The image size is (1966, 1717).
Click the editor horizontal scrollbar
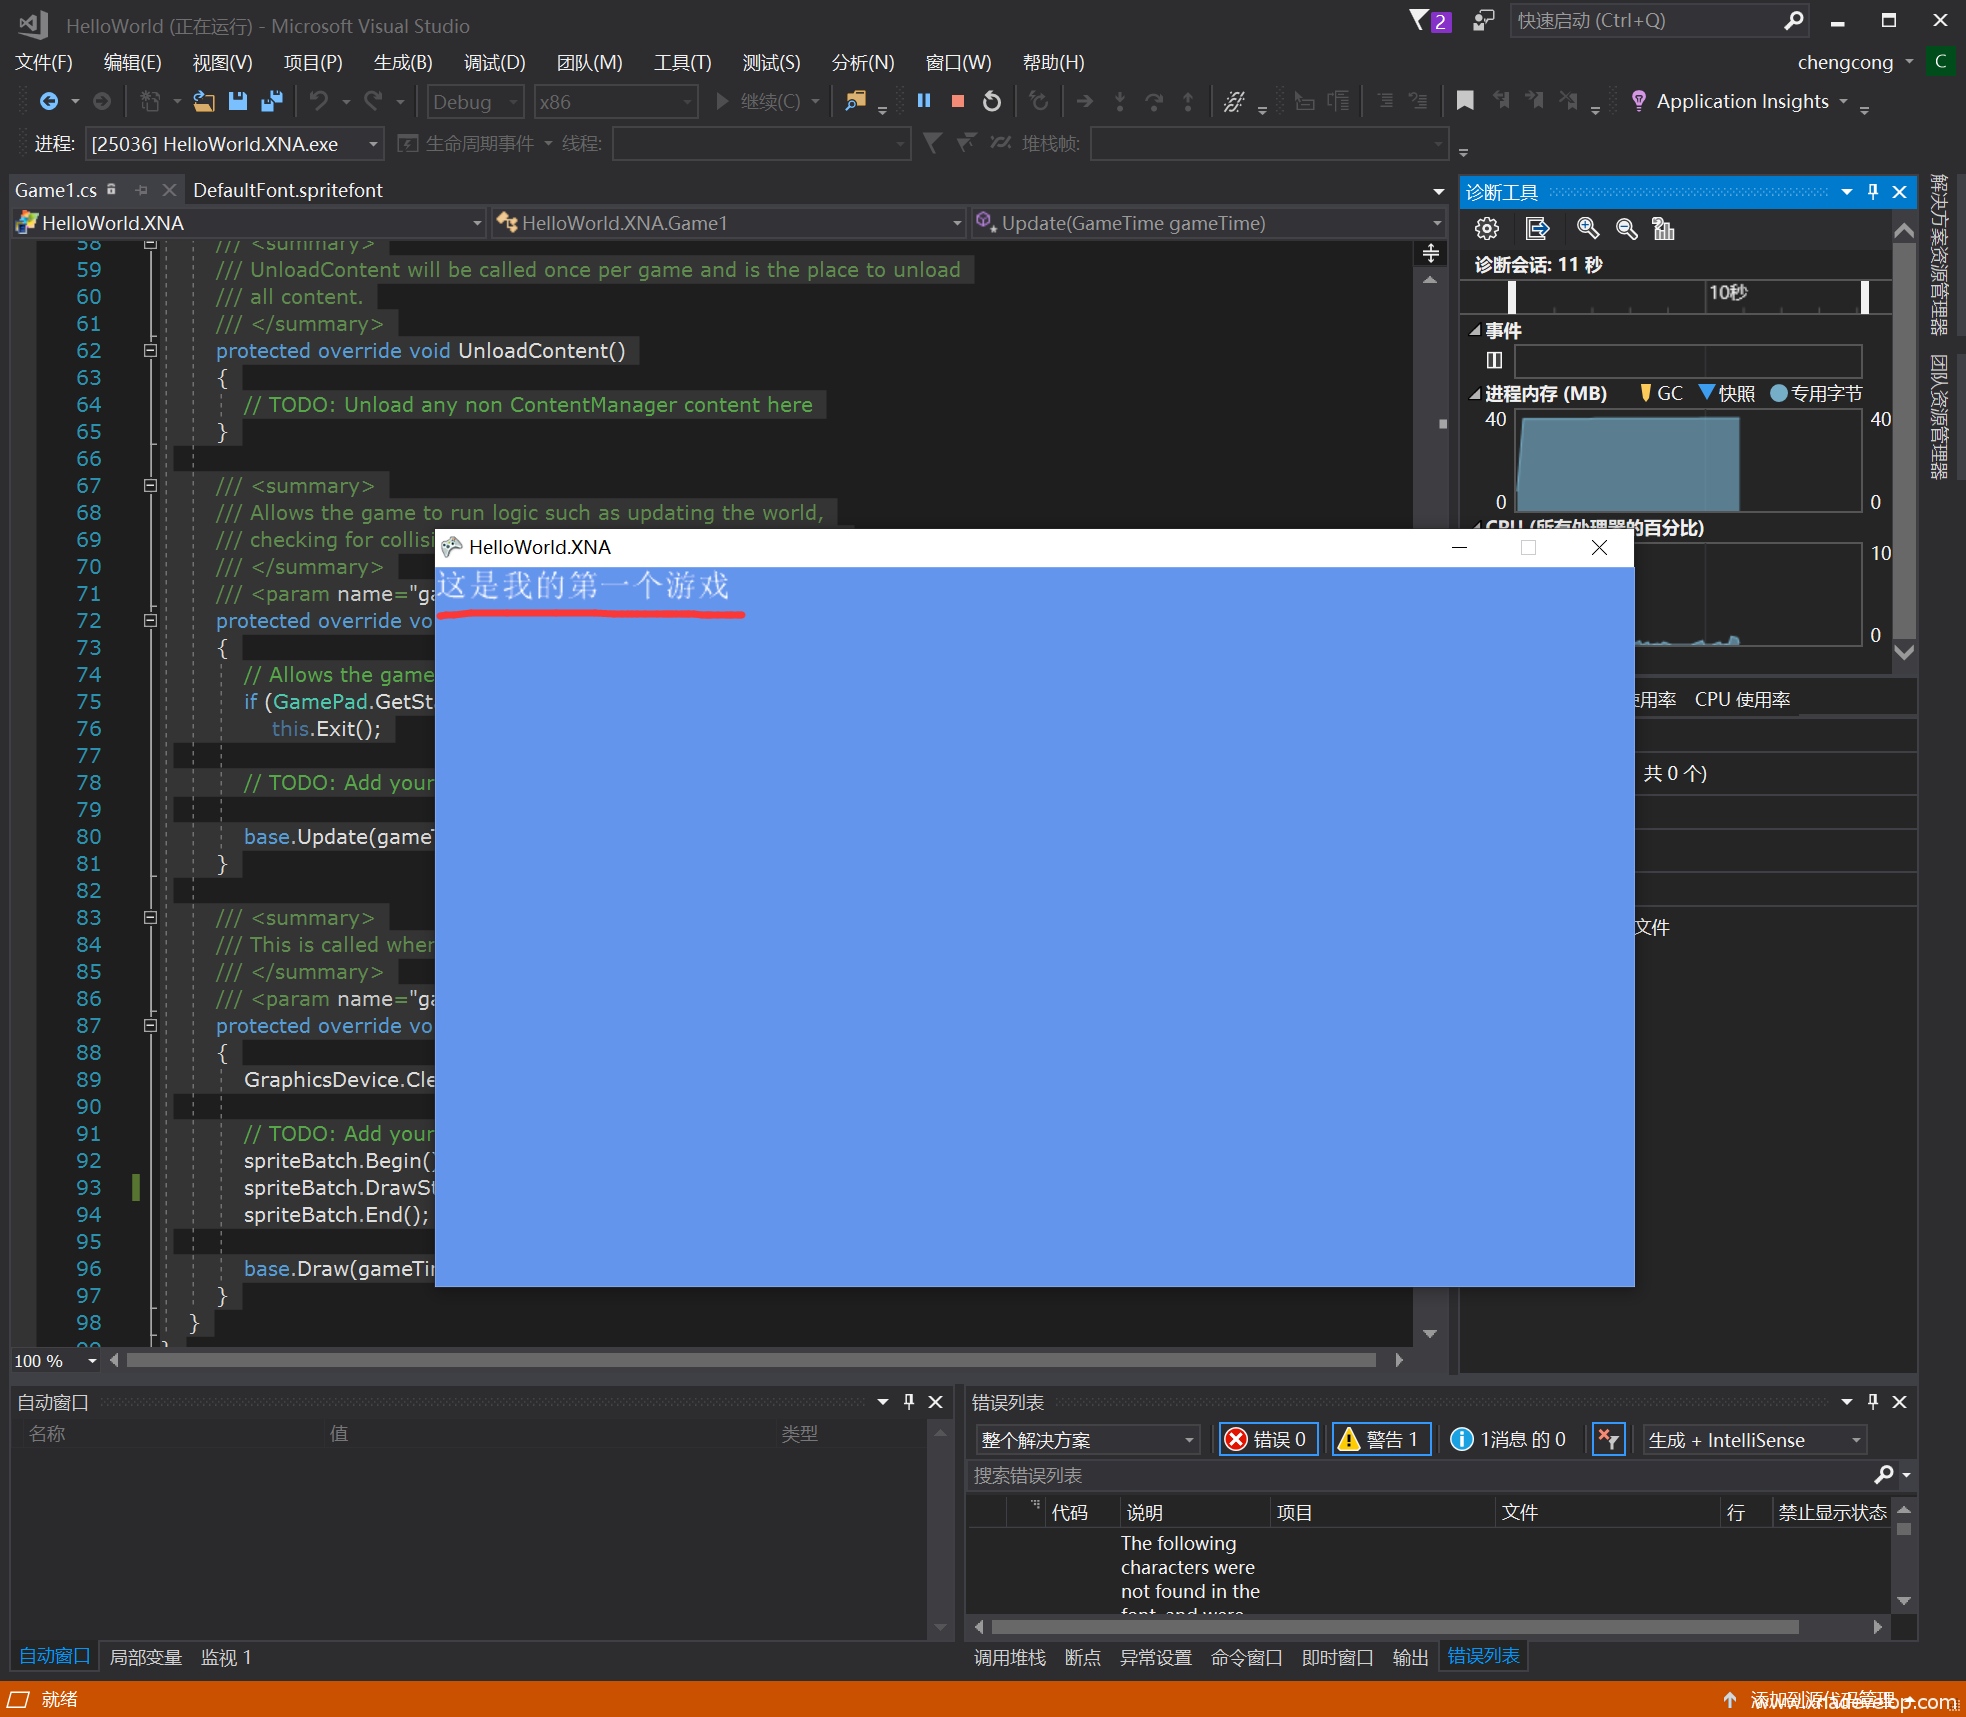point(750,1360)
